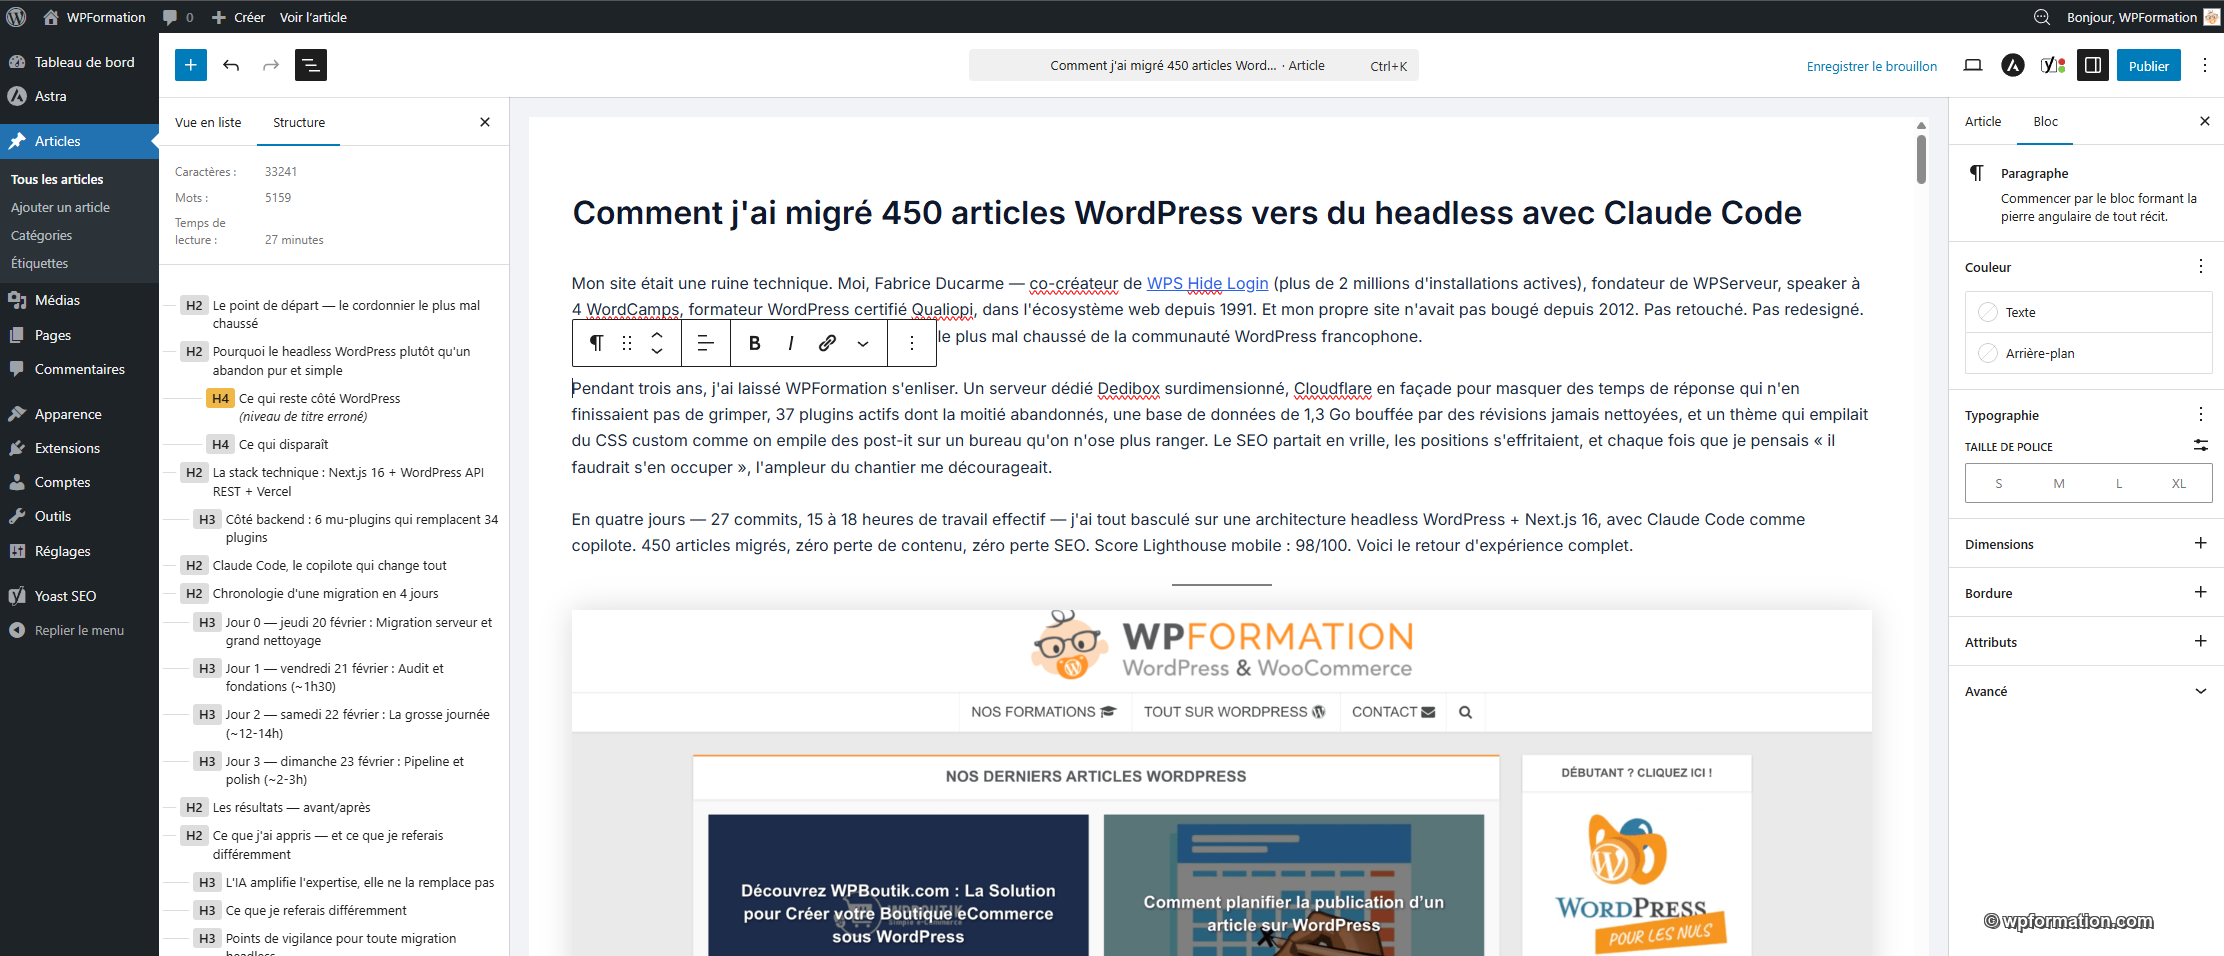2224x956 pixels.
Task: Toggle the document overview button
Action: (311, 65)
